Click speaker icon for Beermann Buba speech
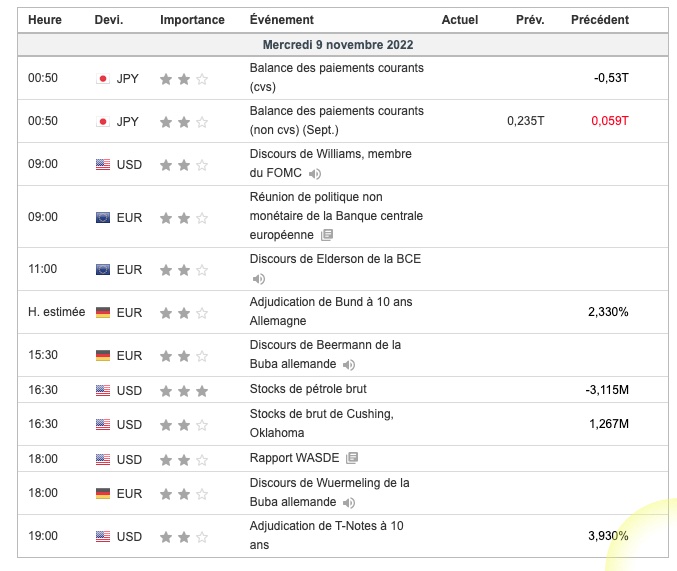677x571 pixels. tap(349, 365)
